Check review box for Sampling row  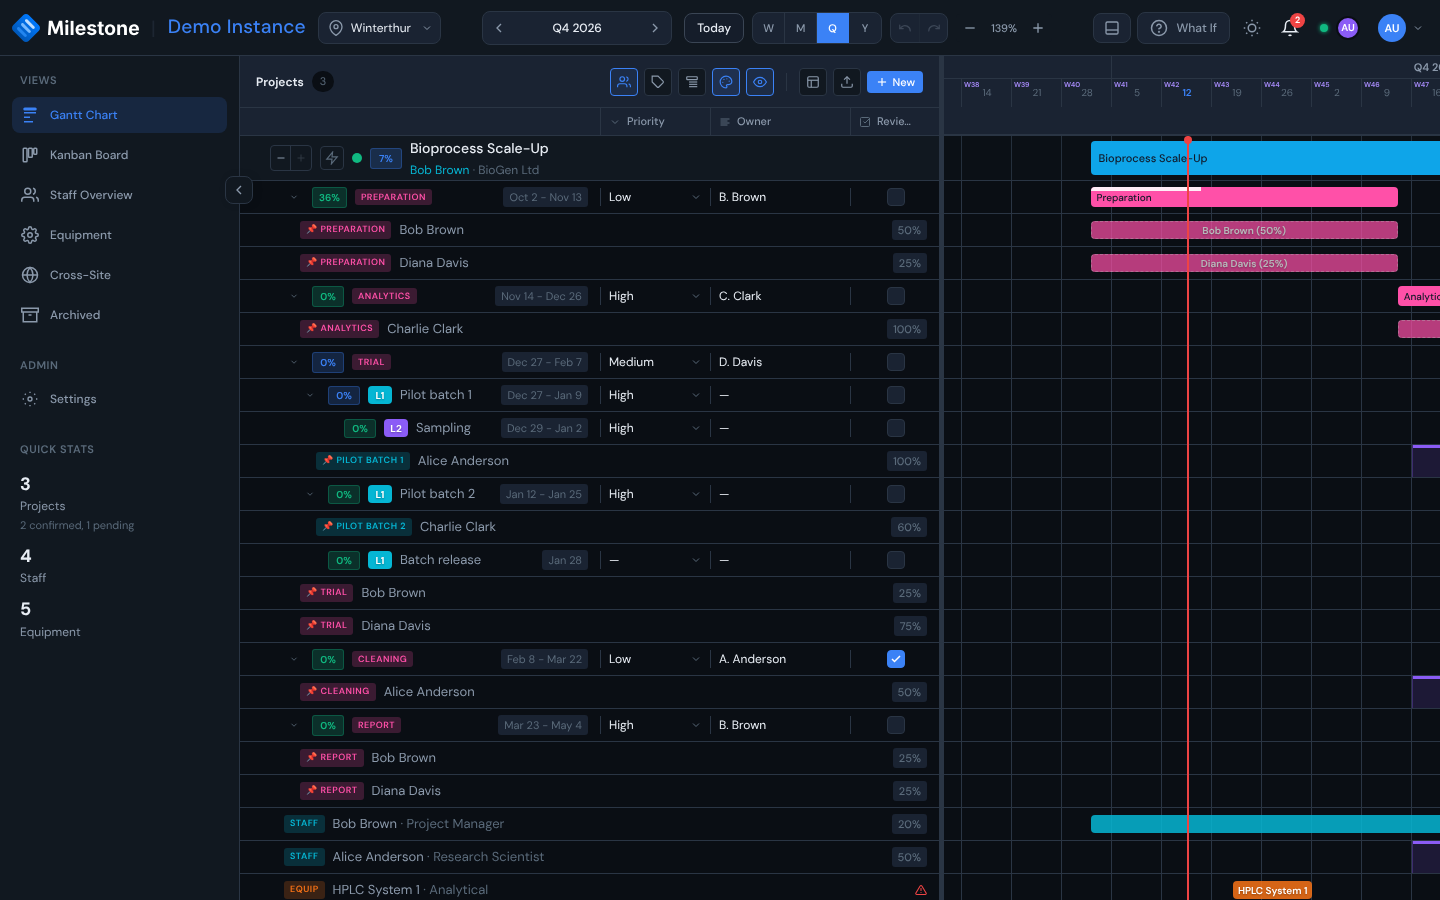click(x=896, y=428)
